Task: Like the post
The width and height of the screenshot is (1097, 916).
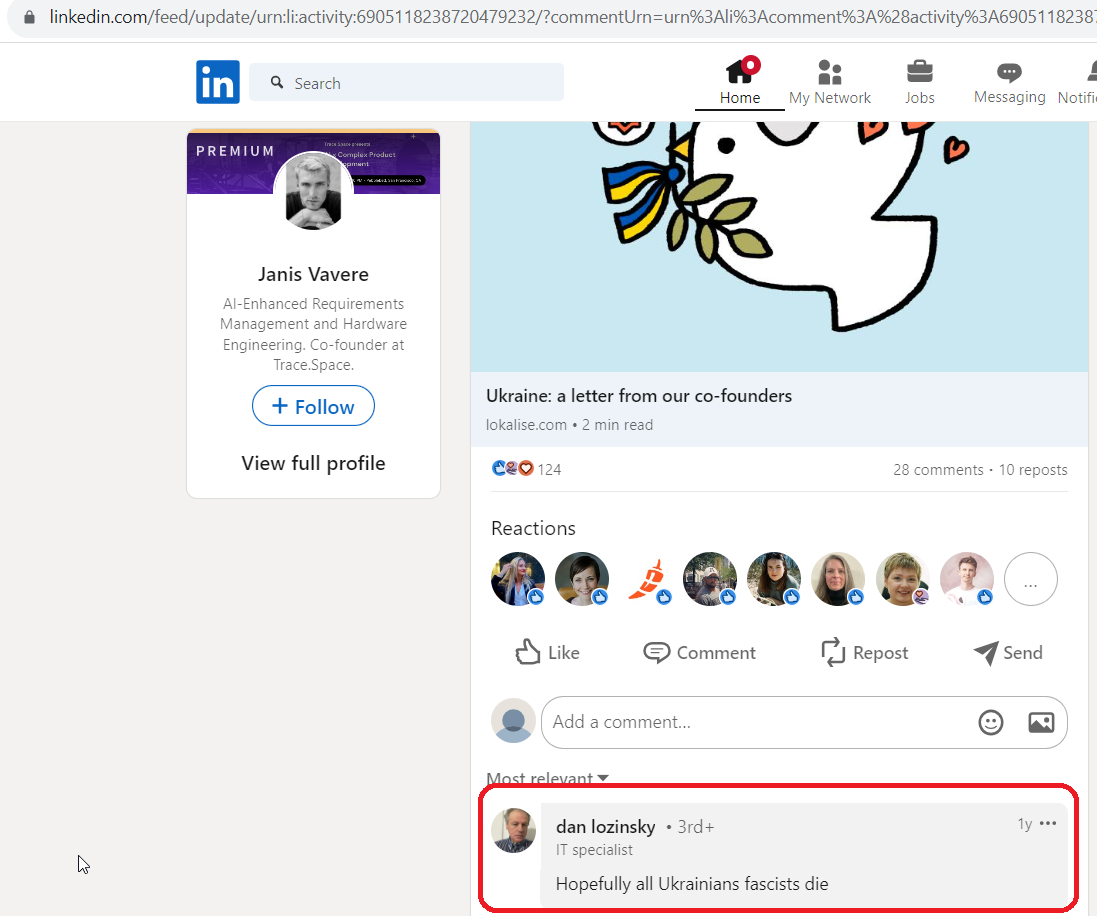Action: pos(547,652)
